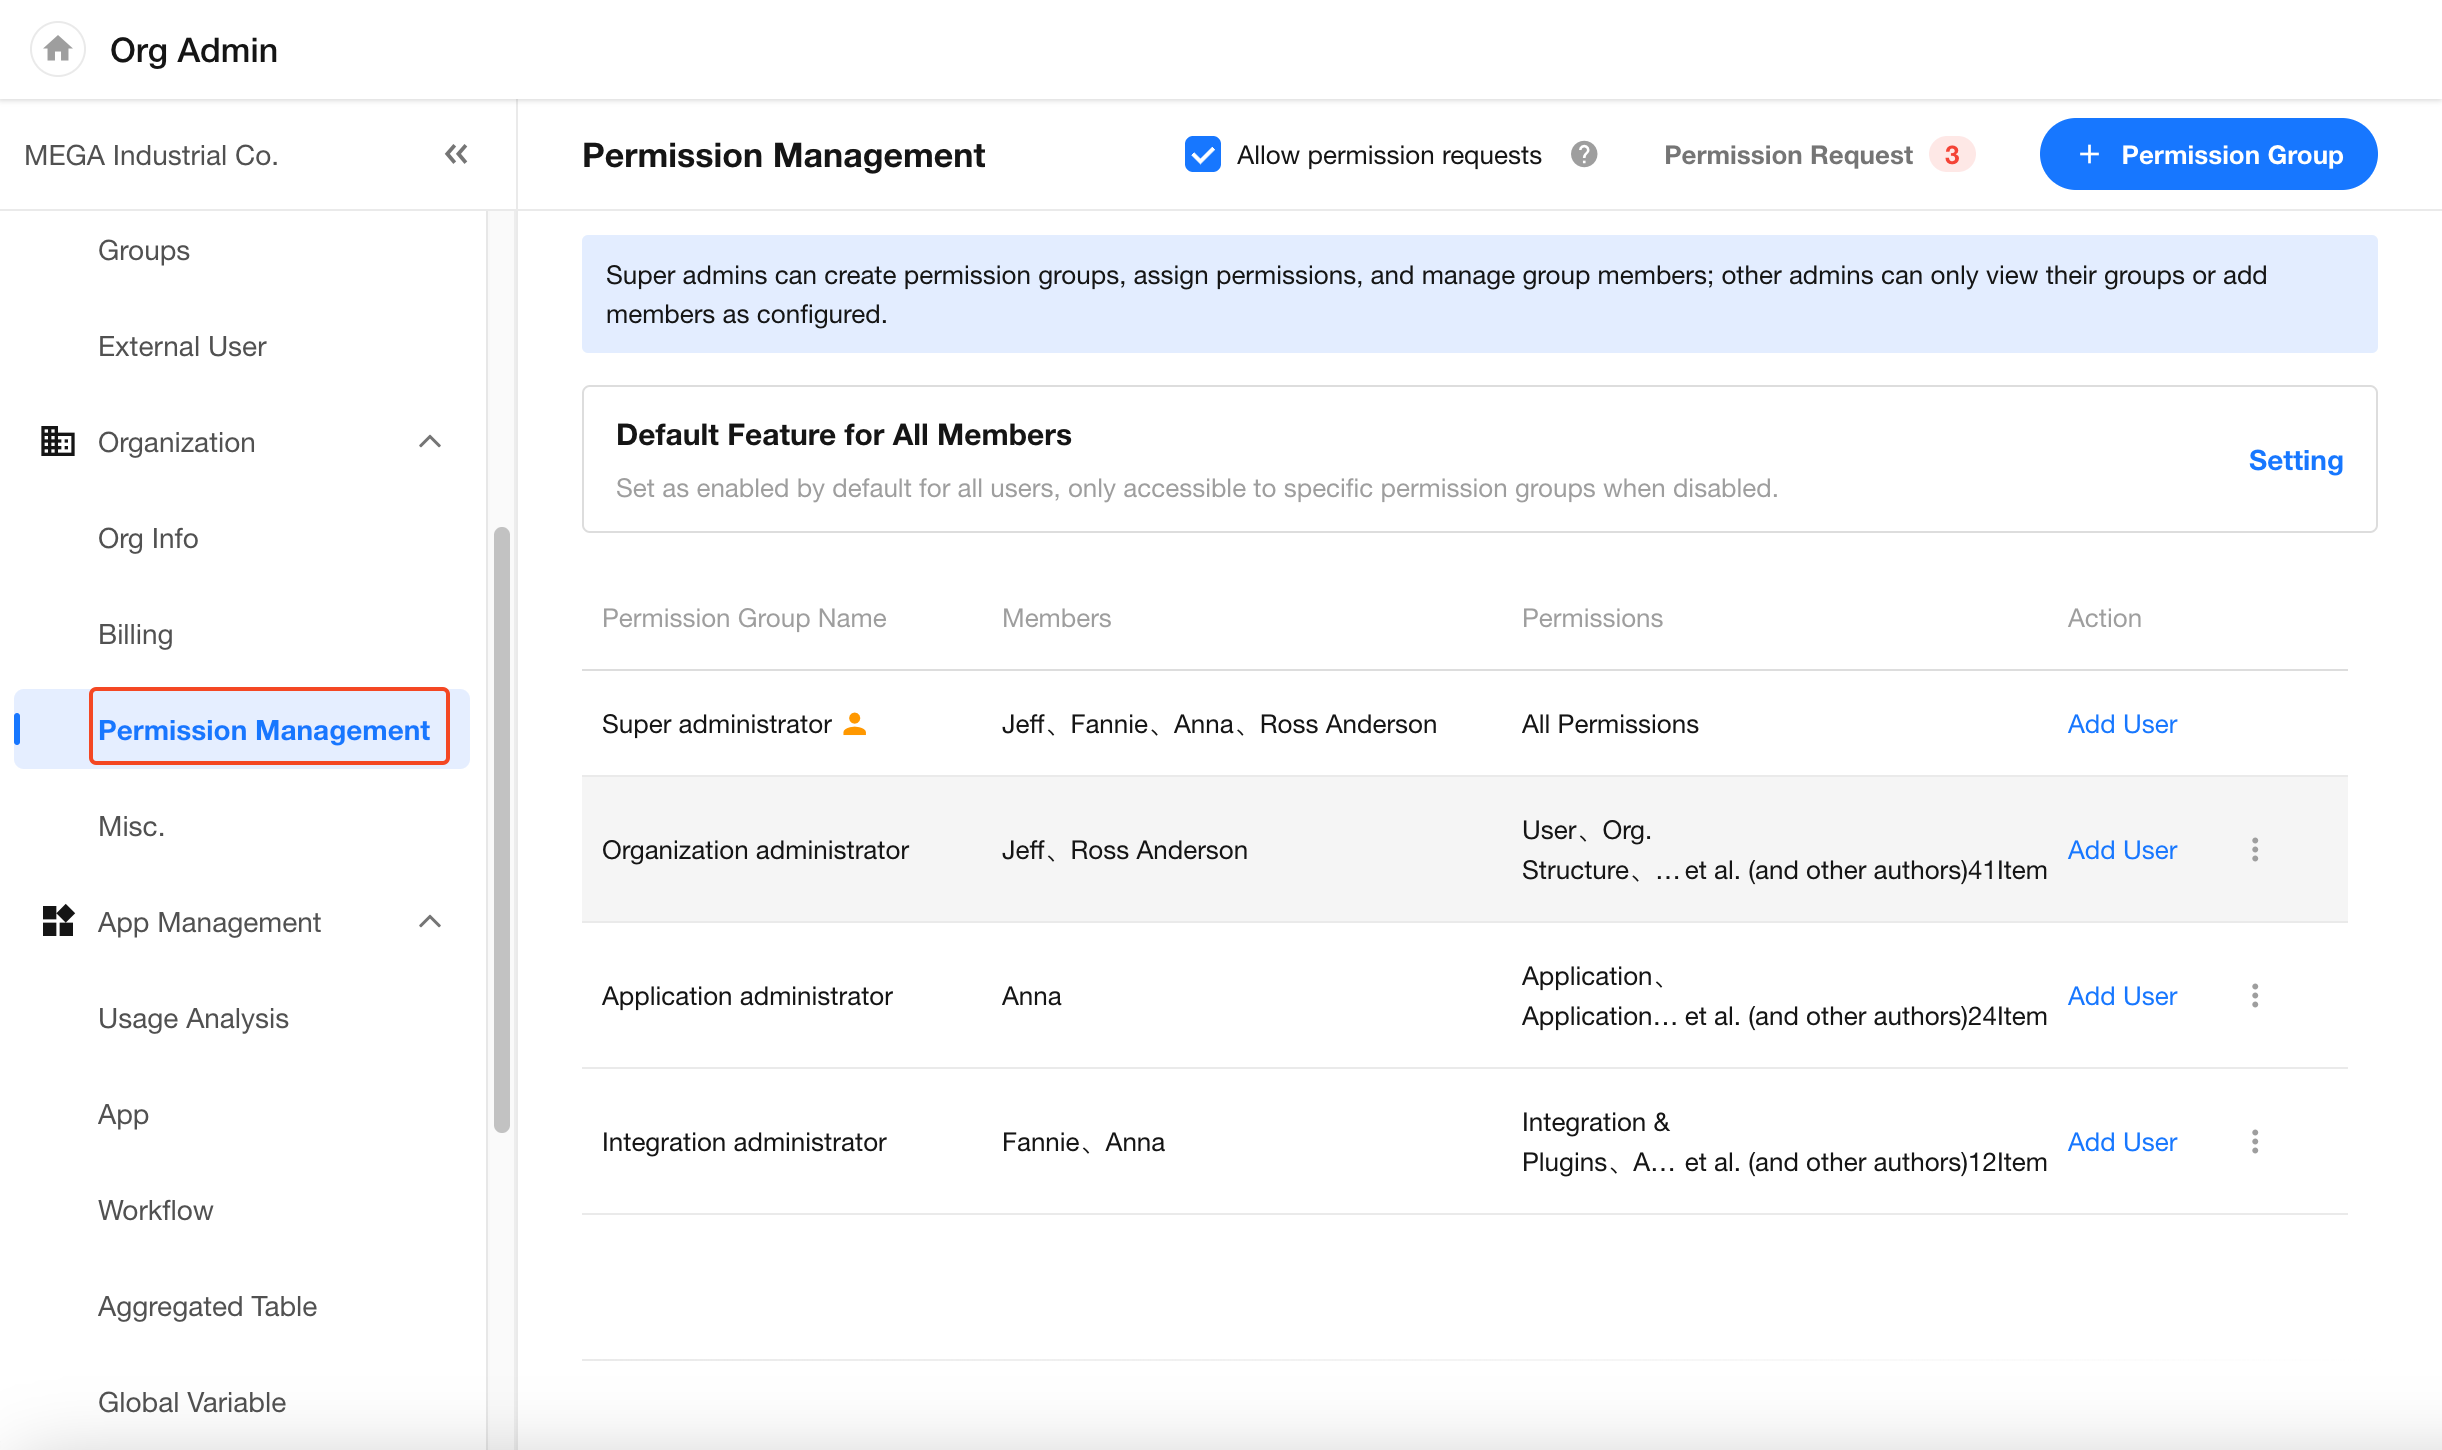Viewport: 2442px width, 1450px height.
Task: Select Org Info menu item
Action: 148,538
